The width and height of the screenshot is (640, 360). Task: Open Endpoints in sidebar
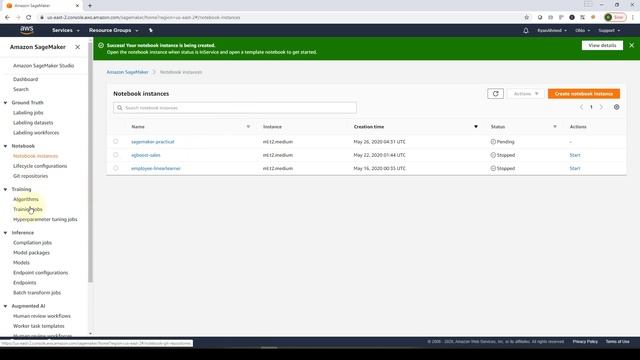(24, 282)
